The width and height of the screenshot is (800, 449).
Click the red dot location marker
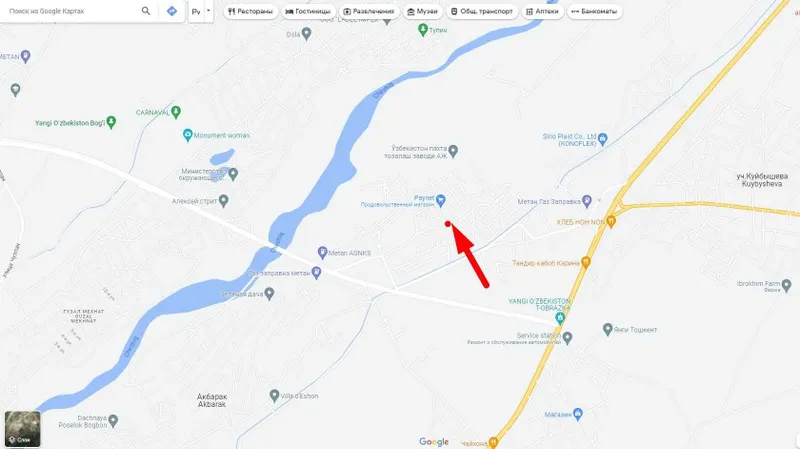(447, 224)
